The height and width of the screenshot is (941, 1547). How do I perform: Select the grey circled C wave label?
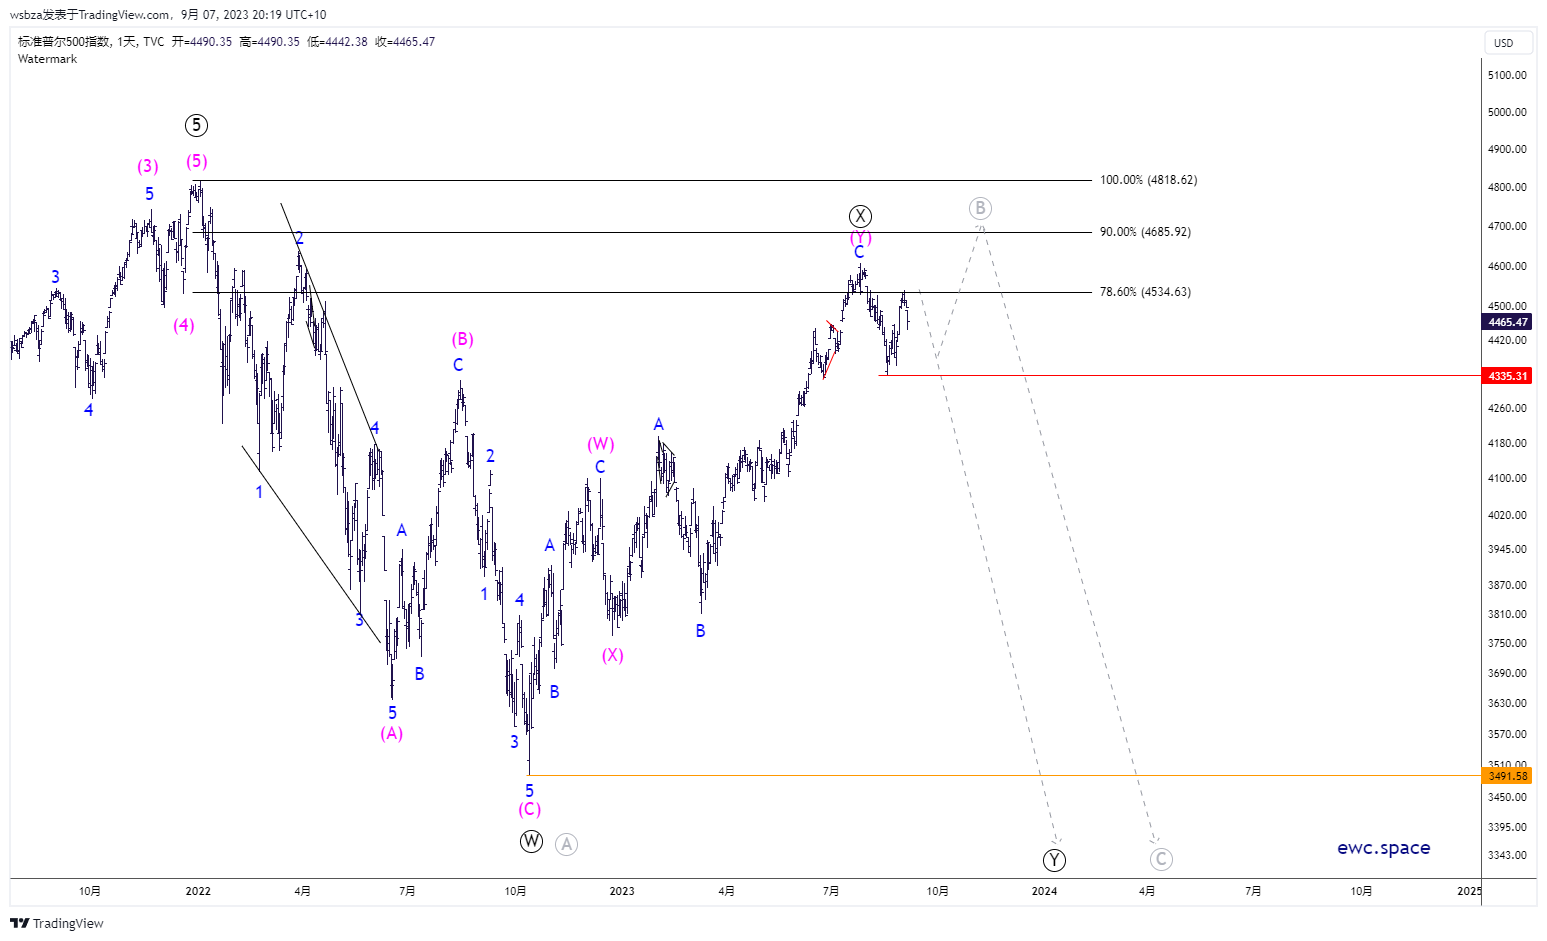coord(1160,859)
